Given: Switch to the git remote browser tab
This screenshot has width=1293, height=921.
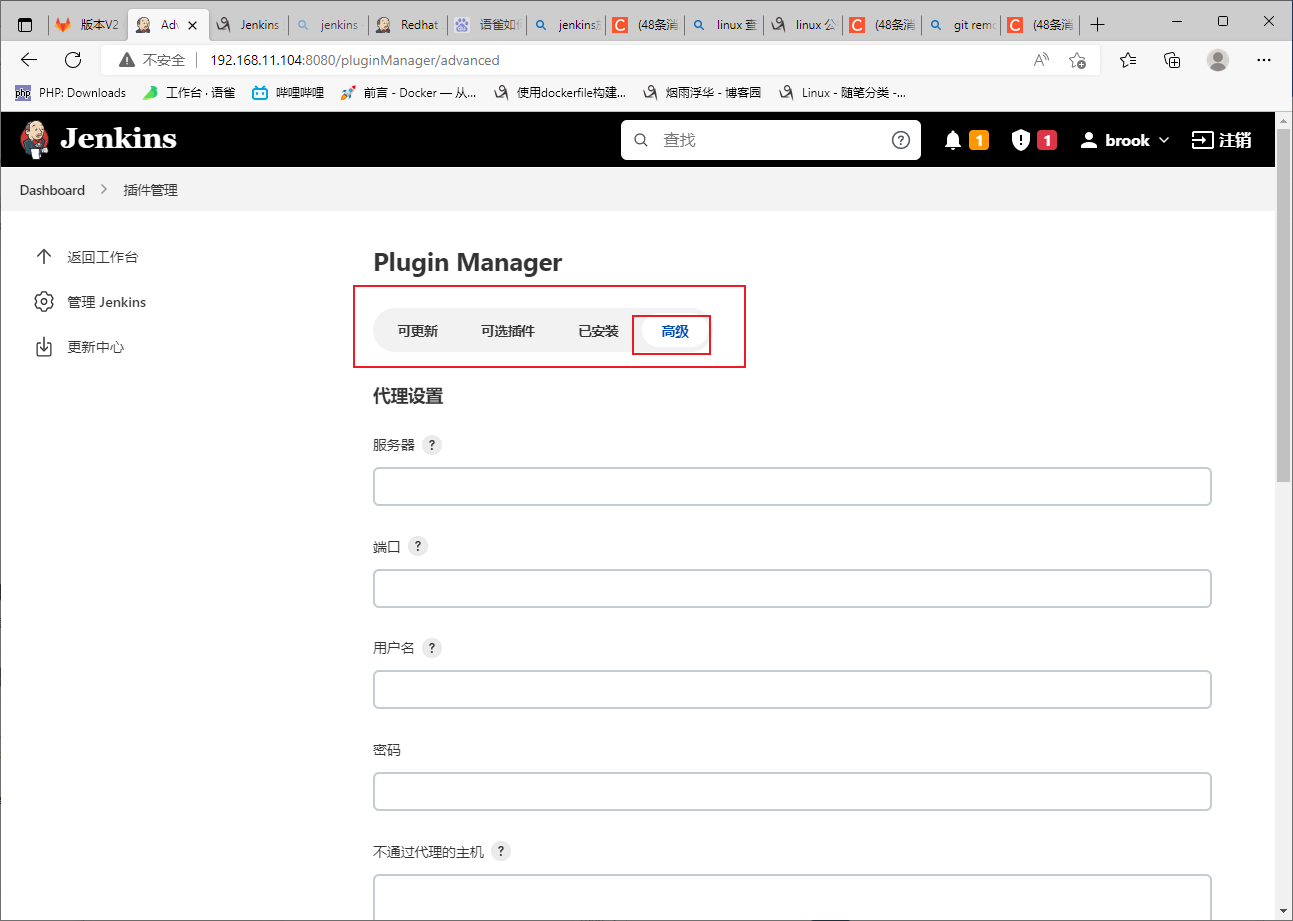Looking at the screenshot, I should point(961,25).
